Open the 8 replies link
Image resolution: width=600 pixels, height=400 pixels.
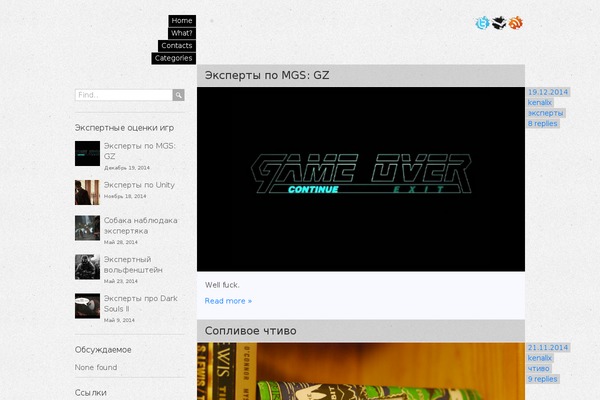[543, 123]
